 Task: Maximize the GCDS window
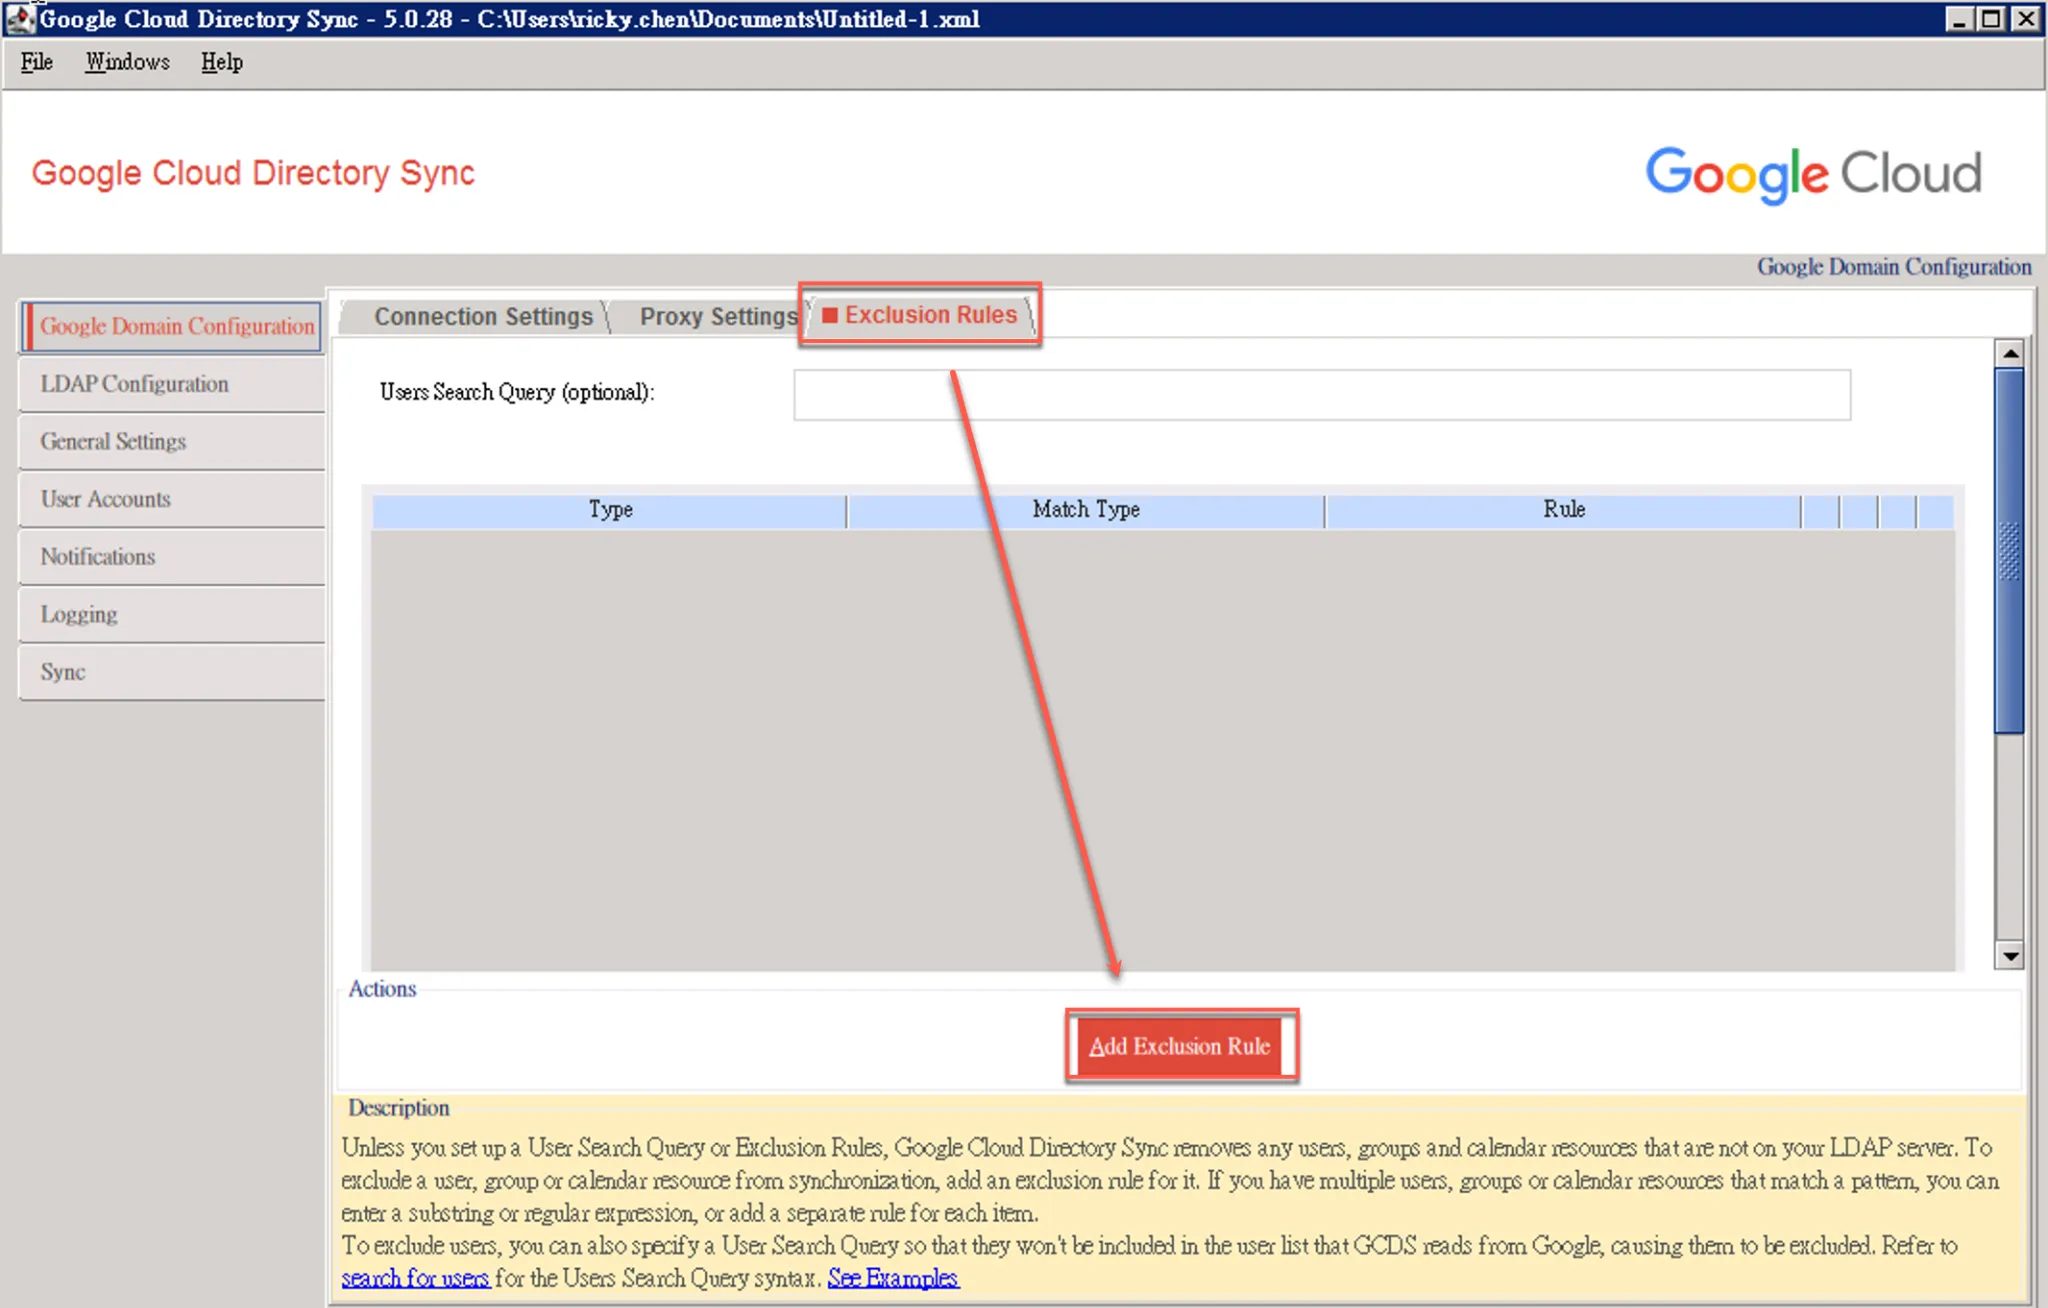pos(1992,19)
